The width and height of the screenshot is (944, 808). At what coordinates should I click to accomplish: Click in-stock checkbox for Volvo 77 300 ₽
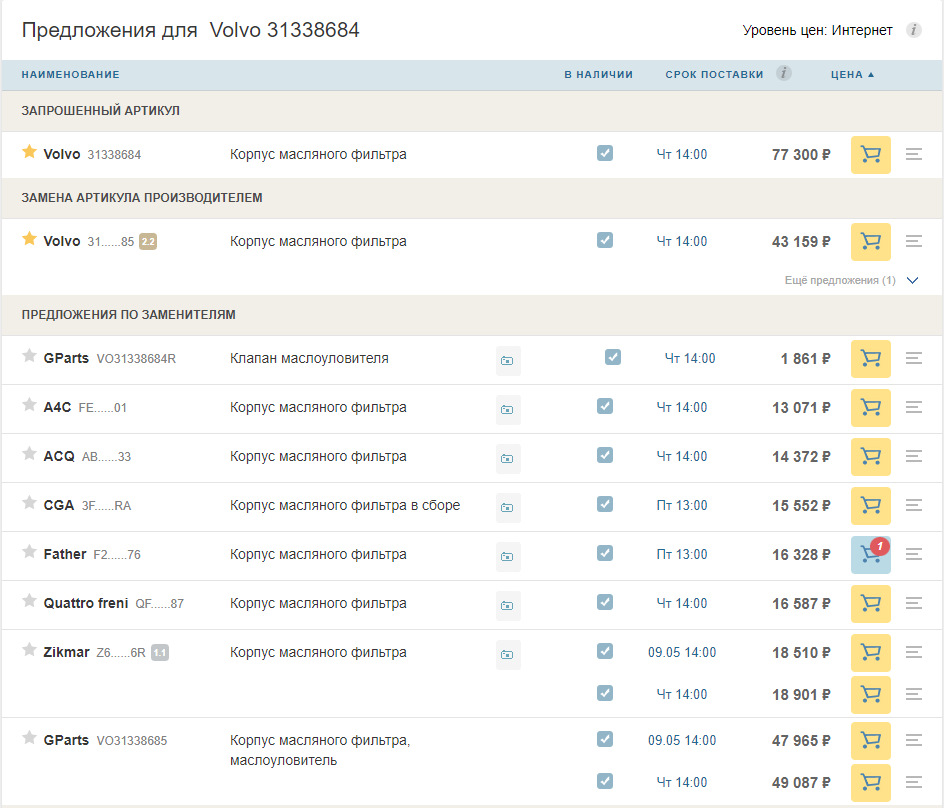pyautogui.click(x=605, y=153)
